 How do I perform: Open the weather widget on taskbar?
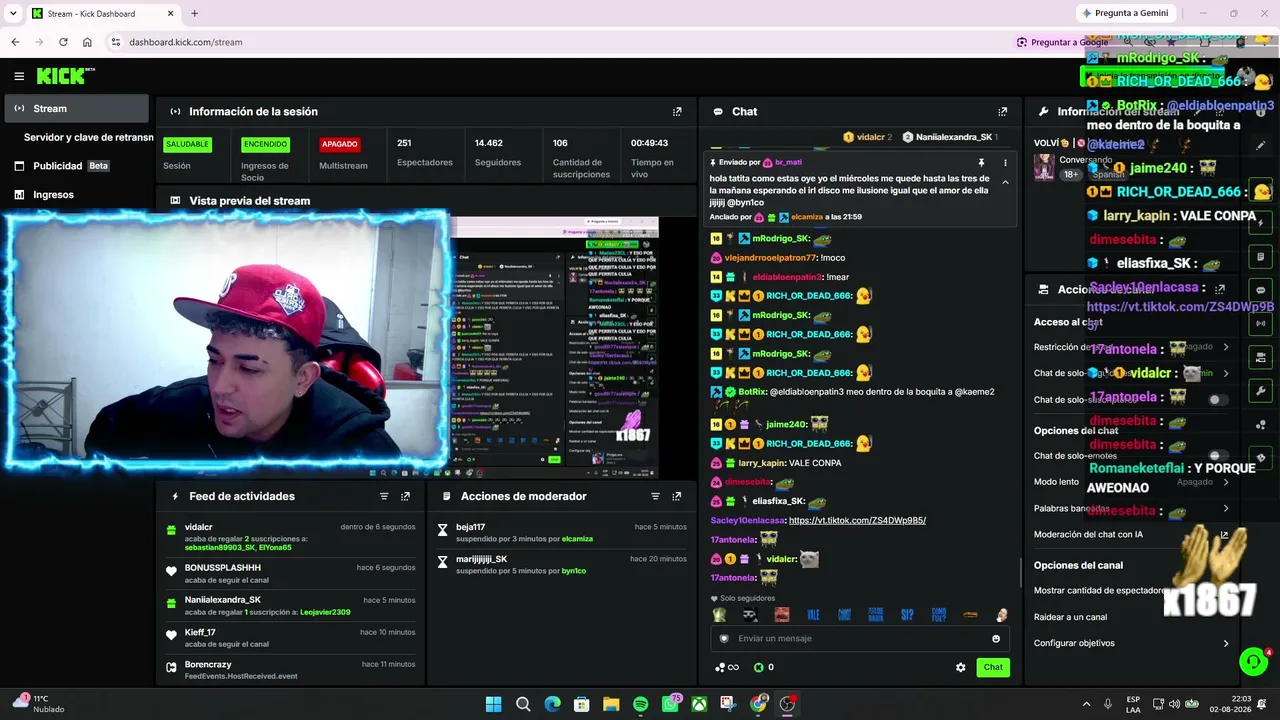pyautogui.click(x=38, y=704)
